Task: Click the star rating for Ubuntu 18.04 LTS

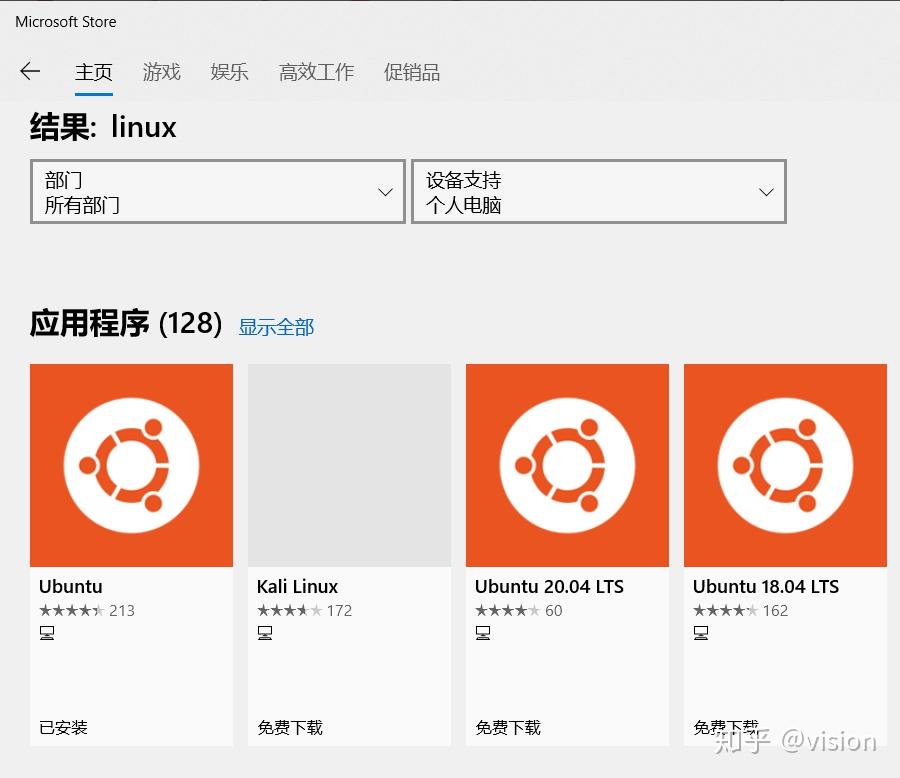Action: click(726, 610)
